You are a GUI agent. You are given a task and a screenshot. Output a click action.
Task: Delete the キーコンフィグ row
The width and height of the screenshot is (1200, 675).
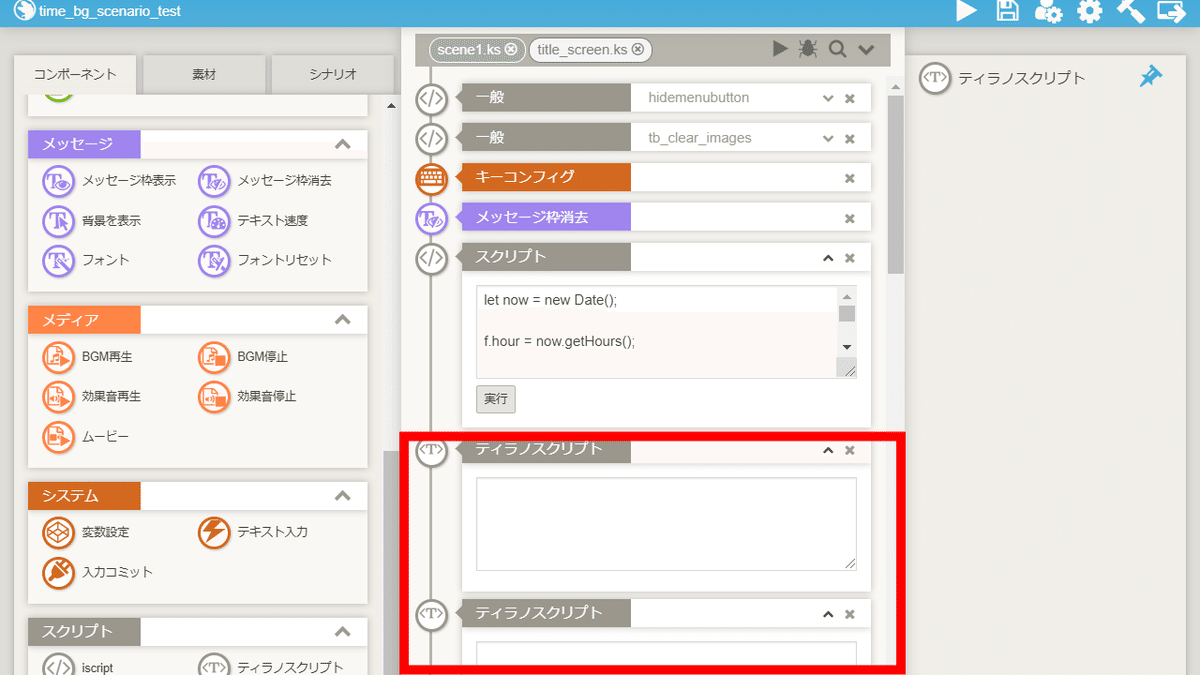(x=850, y=178)
